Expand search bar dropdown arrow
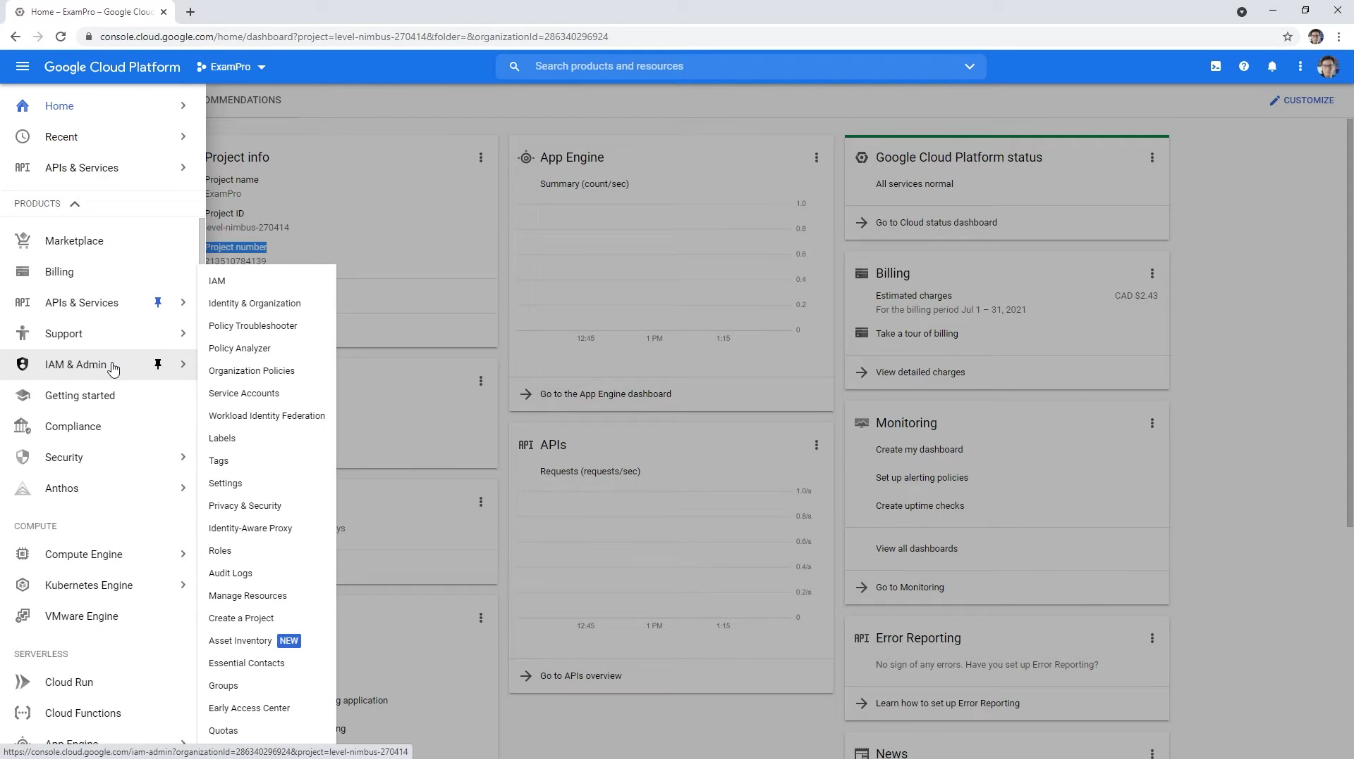1354x759 pixels. click(x=968, y=67)
